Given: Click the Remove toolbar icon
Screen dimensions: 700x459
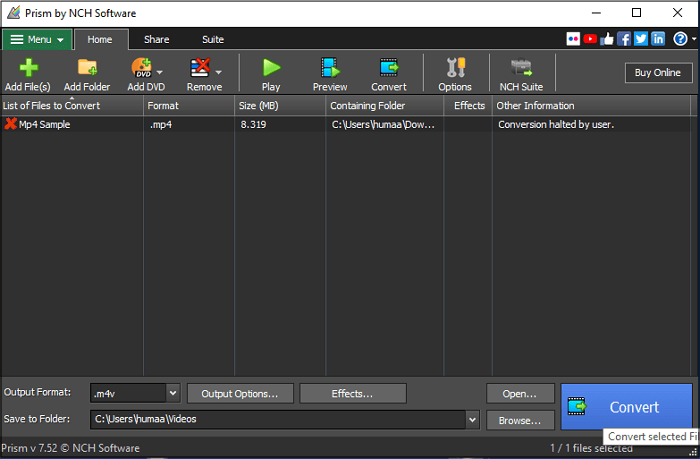Looking at the screenshot, I should (x=200, y=68).
